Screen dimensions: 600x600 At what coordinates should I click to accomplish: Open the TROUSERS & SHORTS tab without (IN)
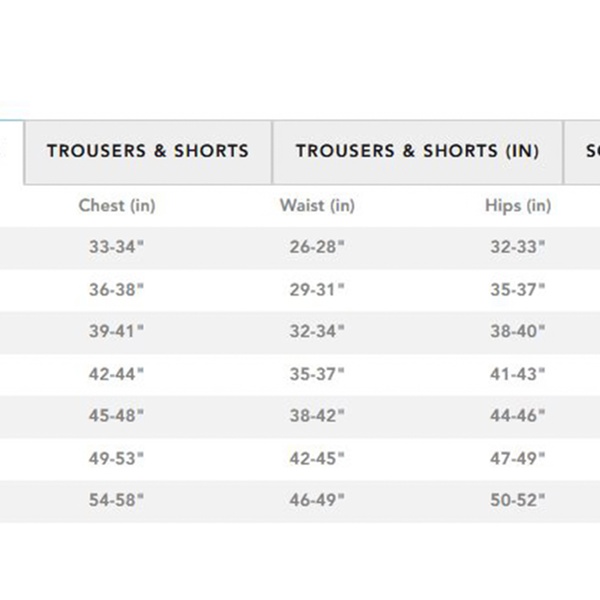(x=147, y=152)
